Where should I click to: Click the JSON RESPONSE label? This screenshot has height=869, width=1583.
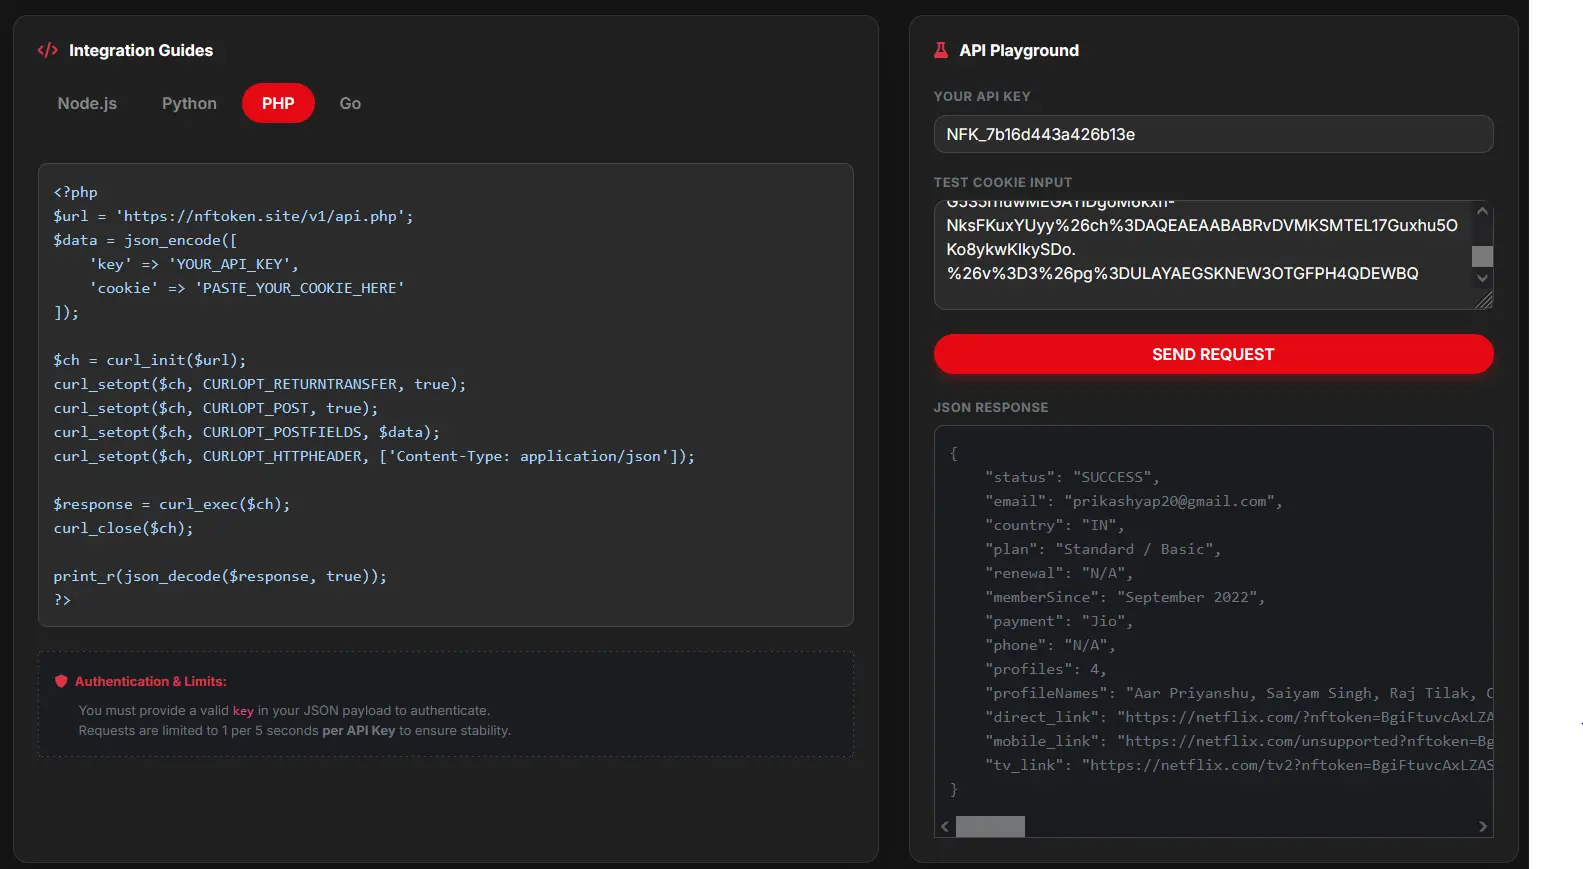click(x=991, y=407)
